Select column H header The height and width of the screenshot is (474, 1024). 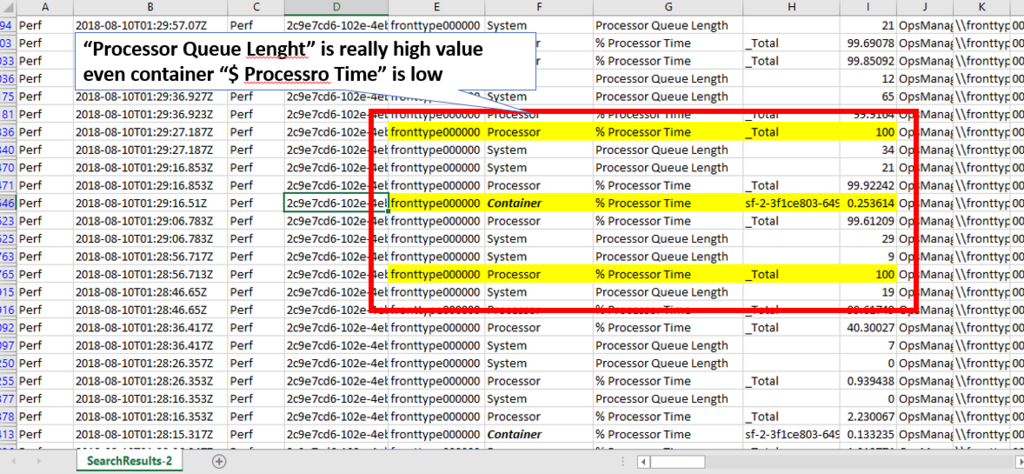tap(792, 7)
